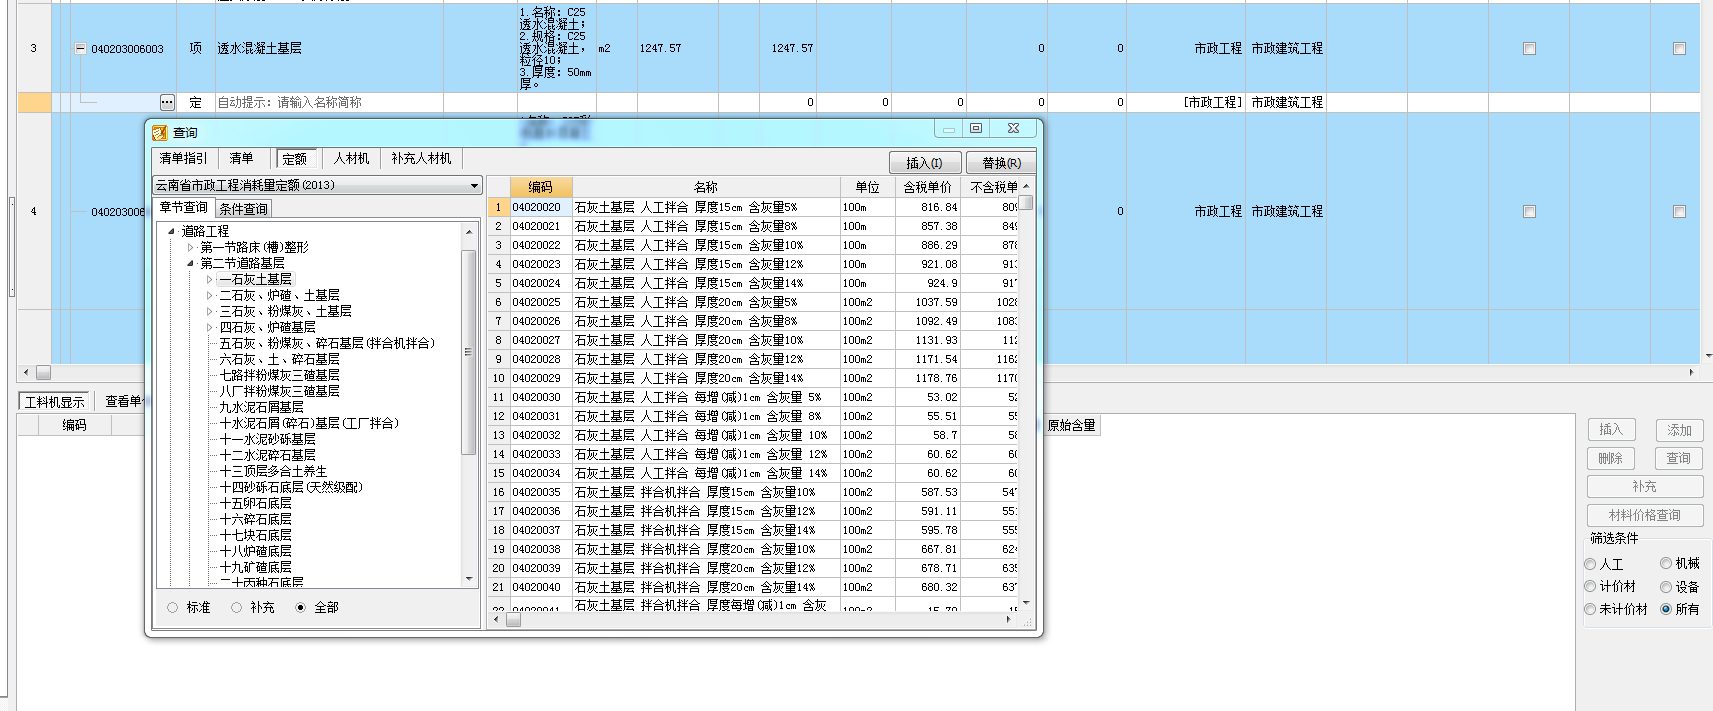Switch to the 清单 tab
Image resolution: width=1713 pixels, height=711 pixels.
(x=242, y=158)
